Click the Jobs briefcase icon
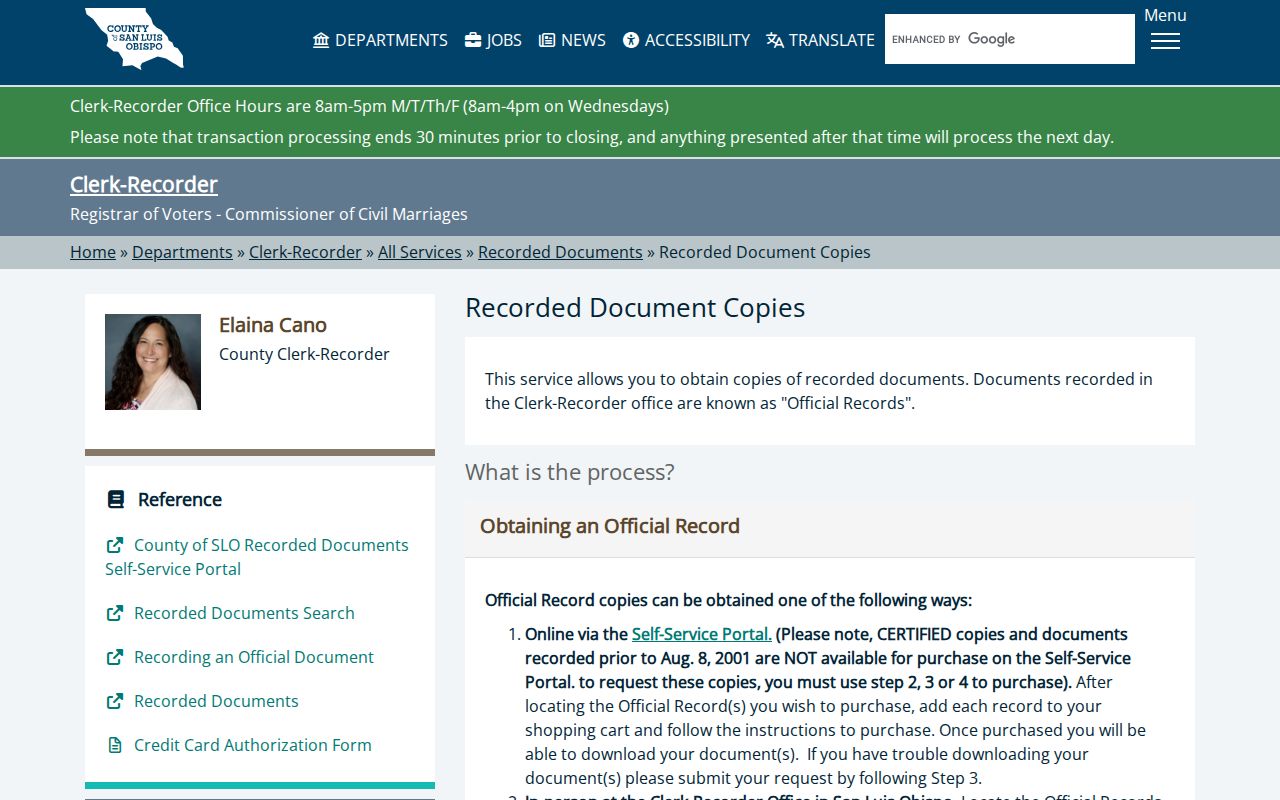The width and height of the screenshot is (1280, 800). (x=473, y=40)
